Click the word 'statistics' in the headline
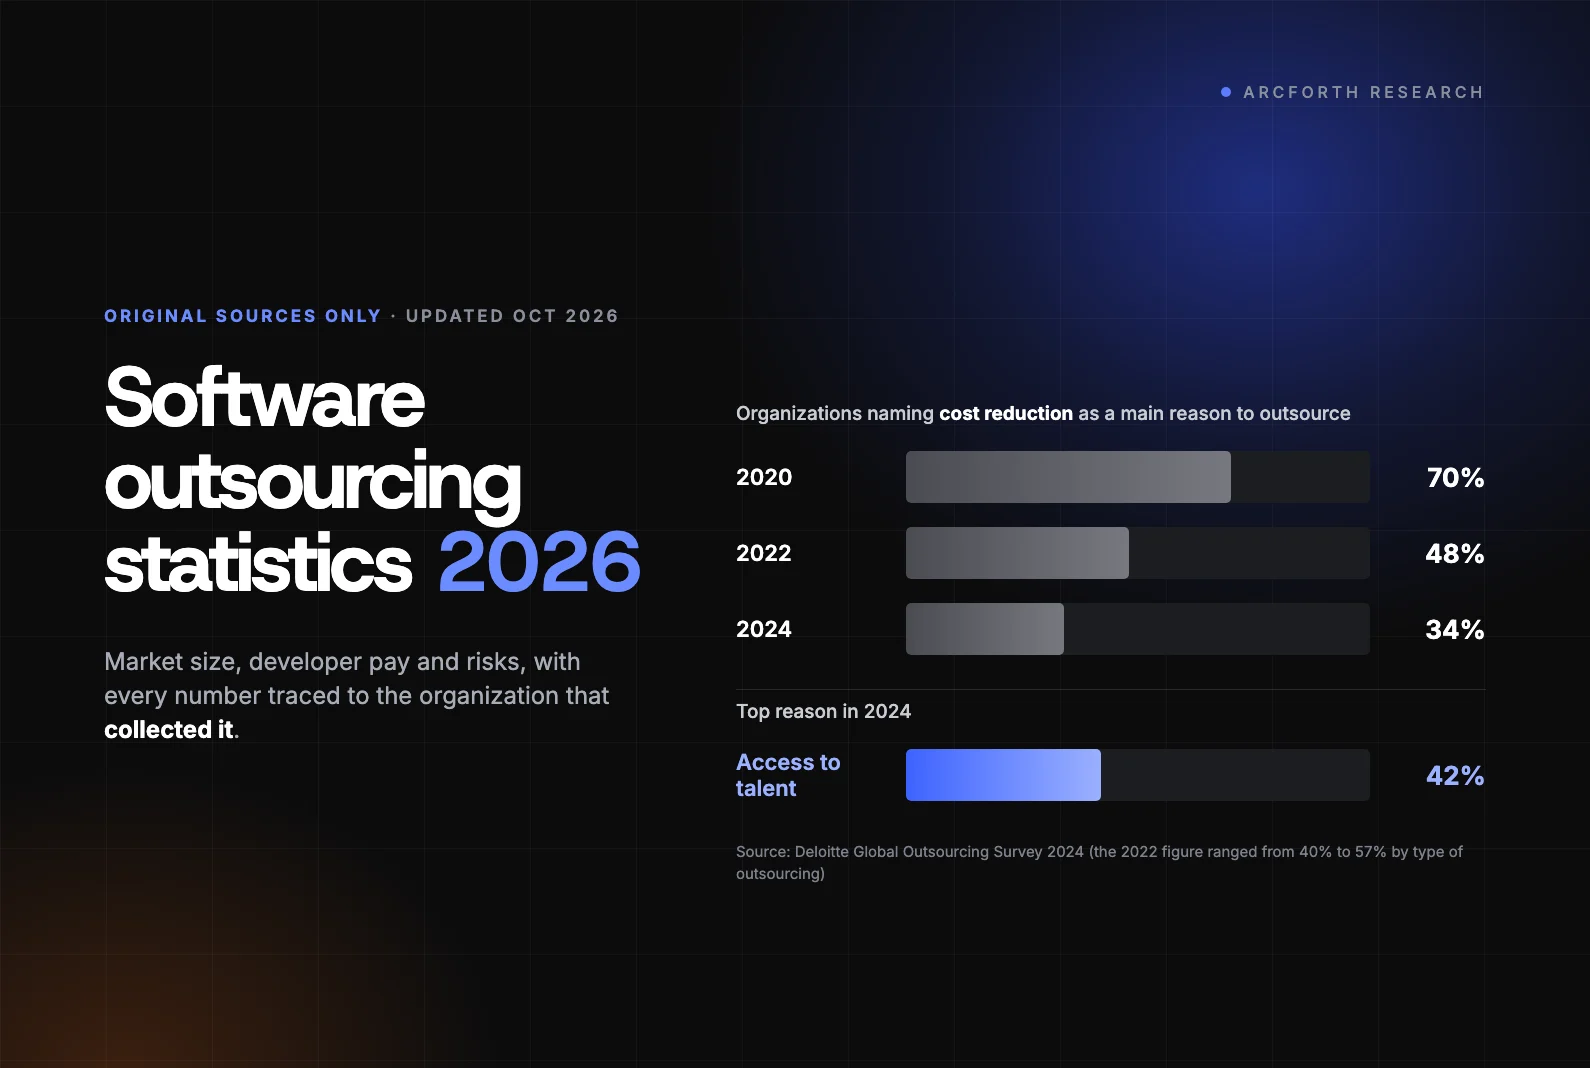The image size is (1590, 1068). (x=258, y=563)
